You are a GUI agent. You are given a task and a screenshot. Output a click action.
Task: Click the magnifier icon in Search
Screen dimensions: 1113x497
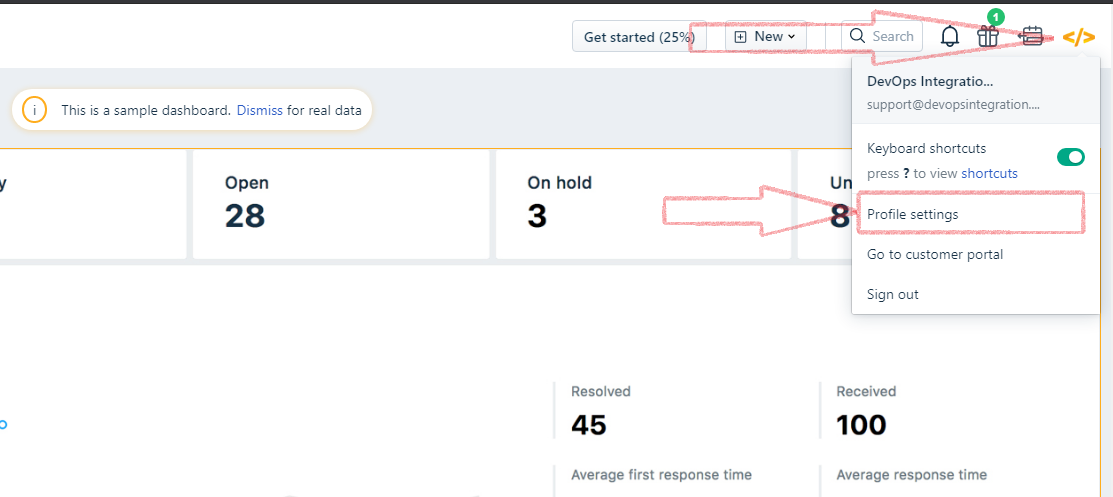857,36
